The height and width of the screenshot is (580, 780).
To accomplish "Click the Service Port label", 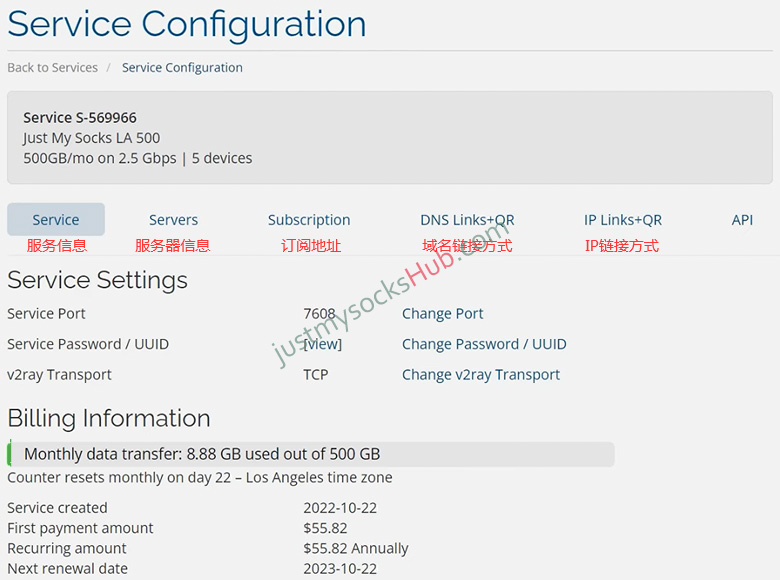I will [x=46, y=314].
